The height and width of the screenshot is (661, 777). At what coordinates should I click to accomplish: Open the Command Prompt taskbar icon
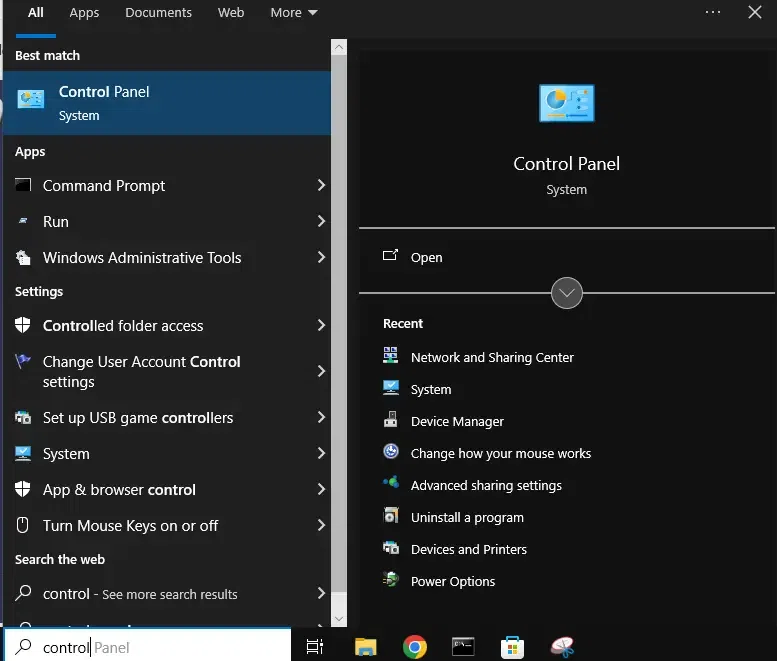pyautogui.click(x=463, y=647)
